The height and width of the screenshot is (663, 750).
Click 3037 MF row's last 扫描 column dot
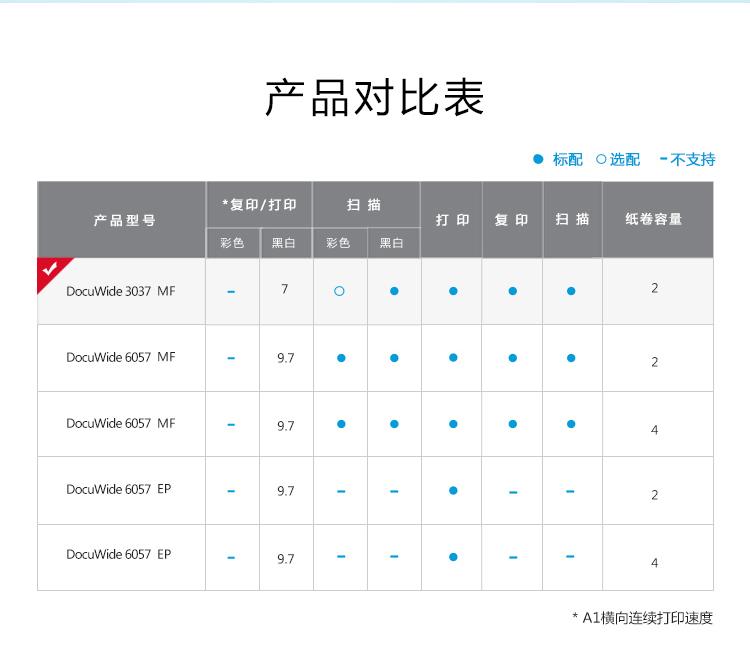[x=571, y=291]
